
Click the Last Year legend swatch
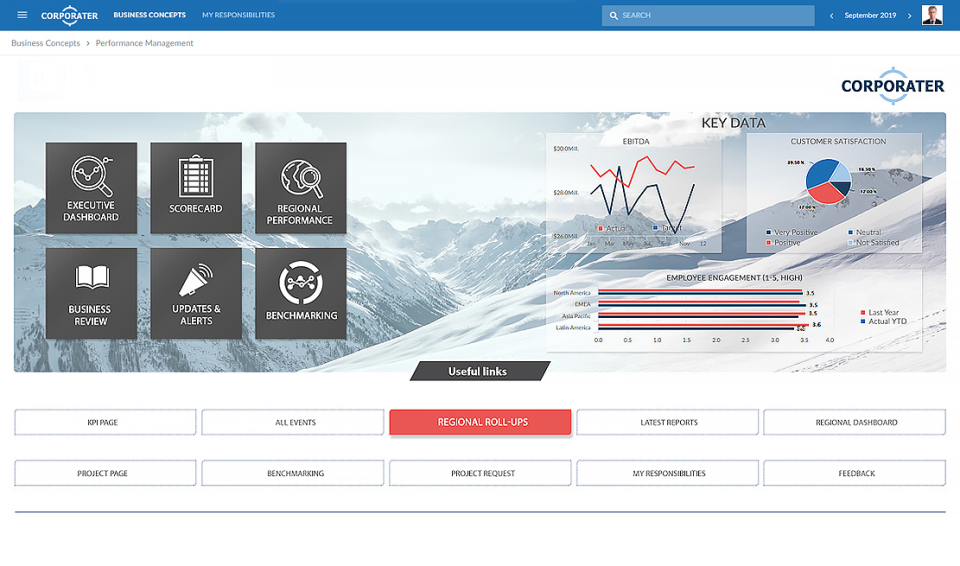click(x=863, y=312)
